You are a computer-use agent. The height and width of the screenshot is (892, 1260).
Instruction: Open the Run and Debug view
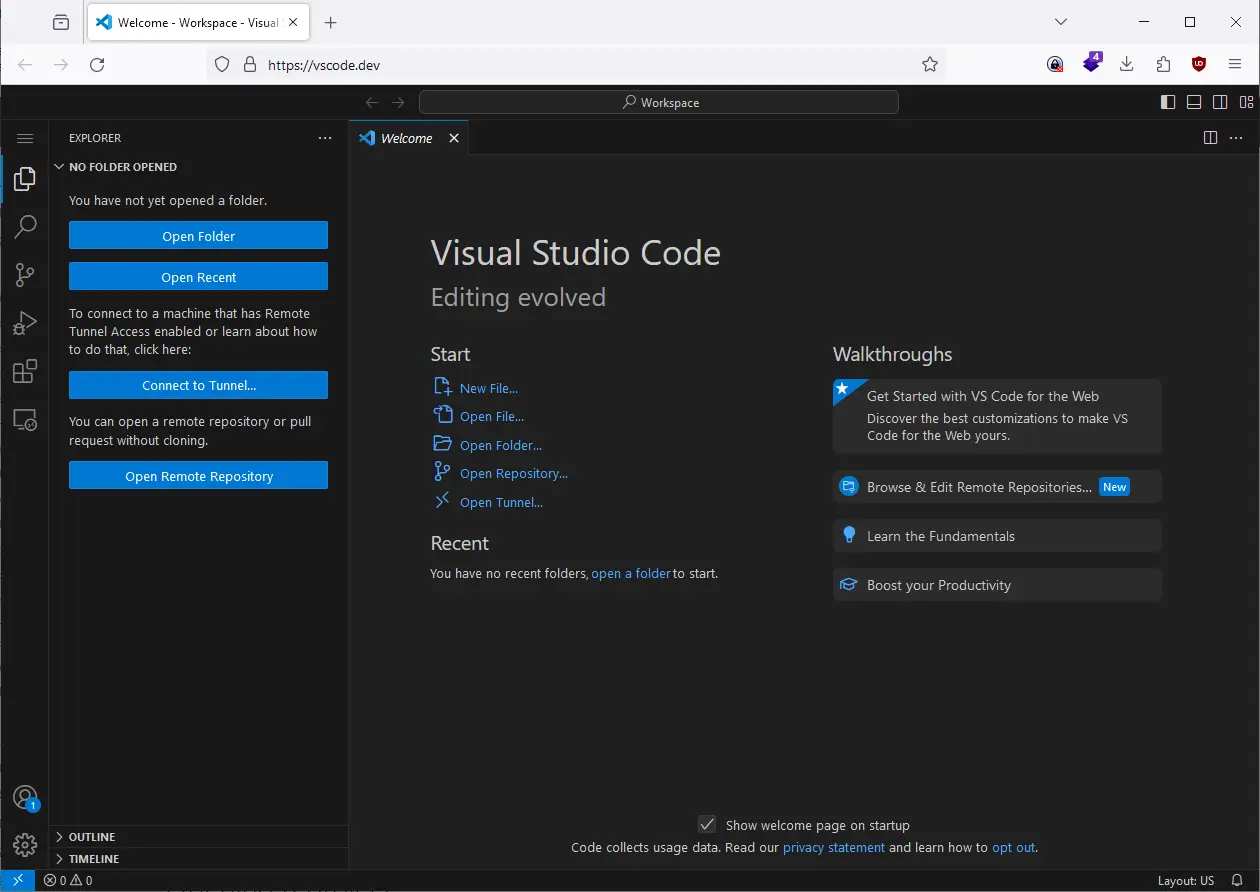point(25,323)
